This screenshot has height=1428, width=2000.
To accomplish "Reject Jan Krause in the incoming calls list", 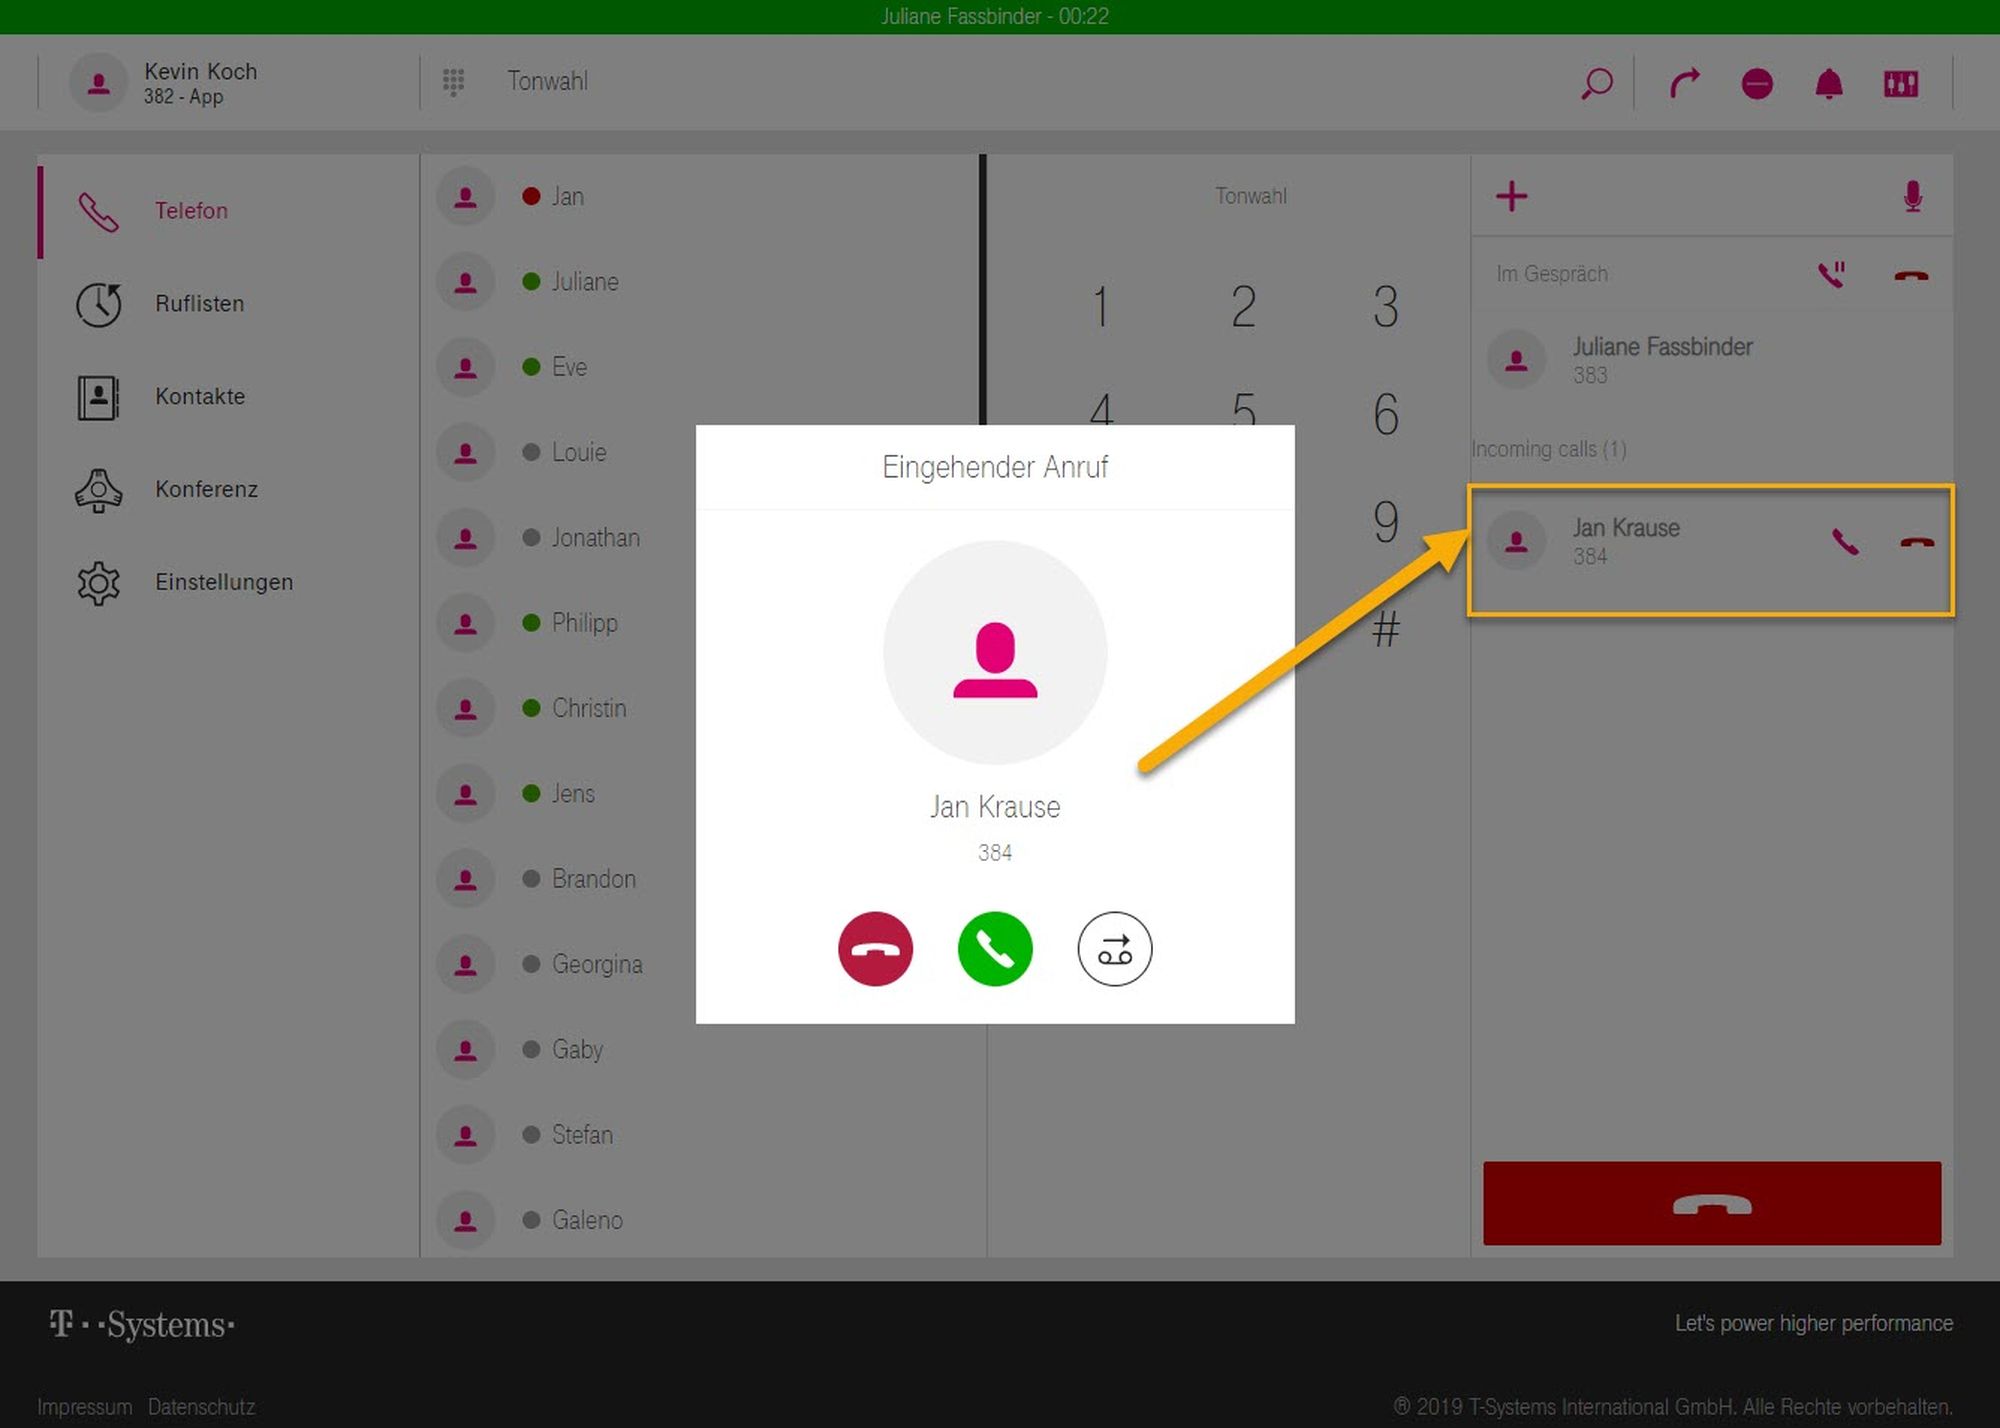I will [x=1916, y=542].
